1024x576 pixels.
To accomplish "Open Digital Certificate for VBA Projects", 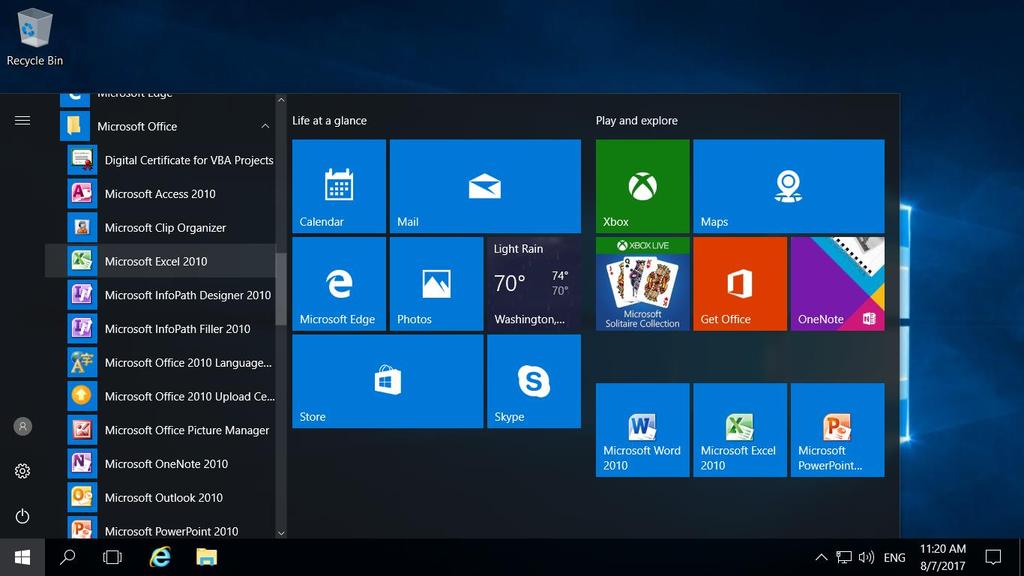I will click(x=160, y=160).
